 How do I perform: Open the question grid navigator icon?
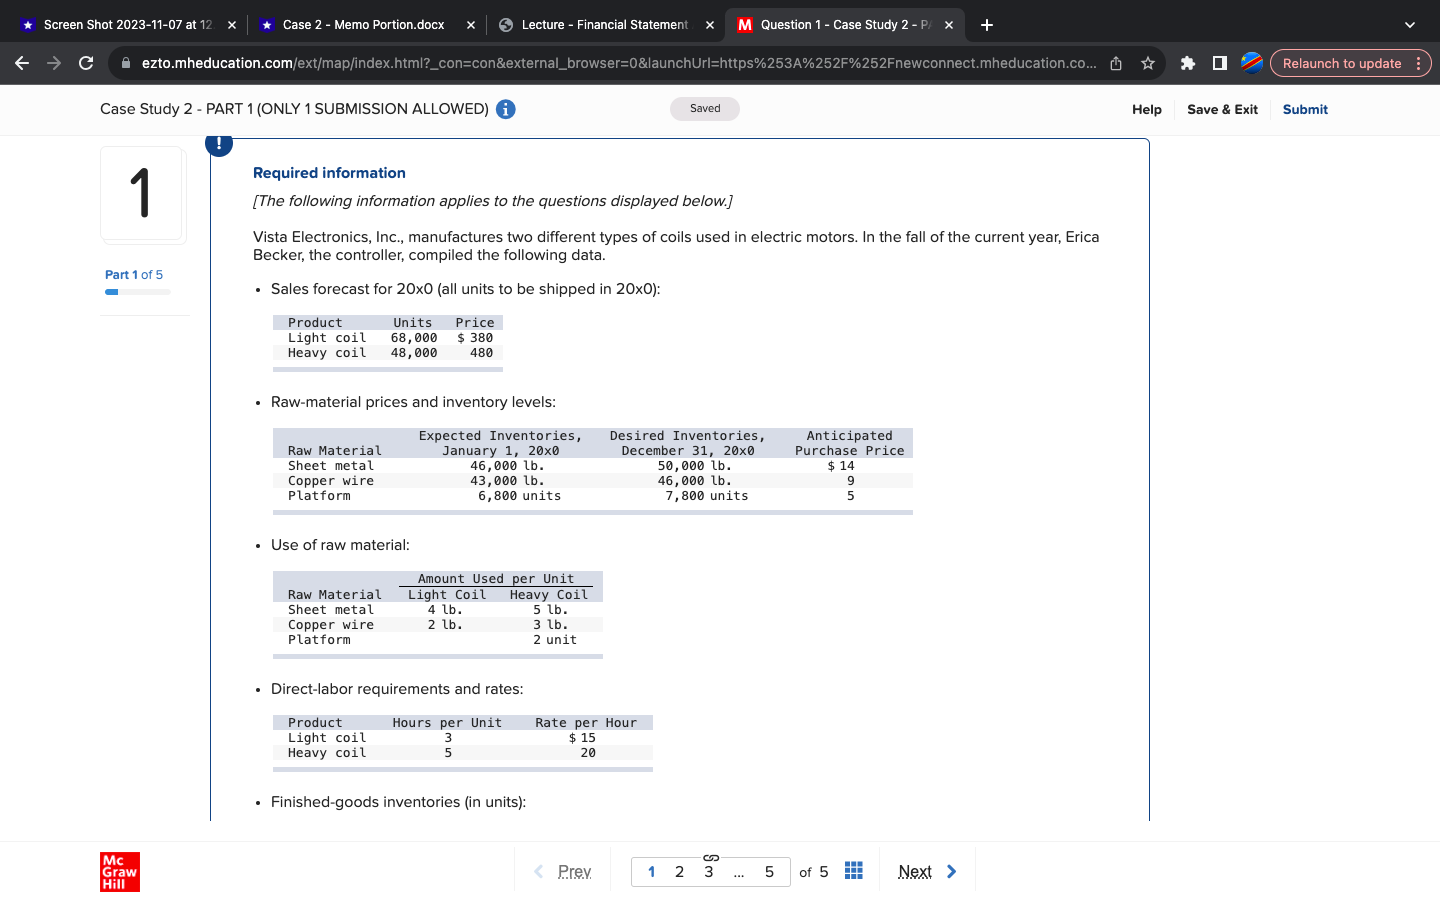[x=854, y=871]
